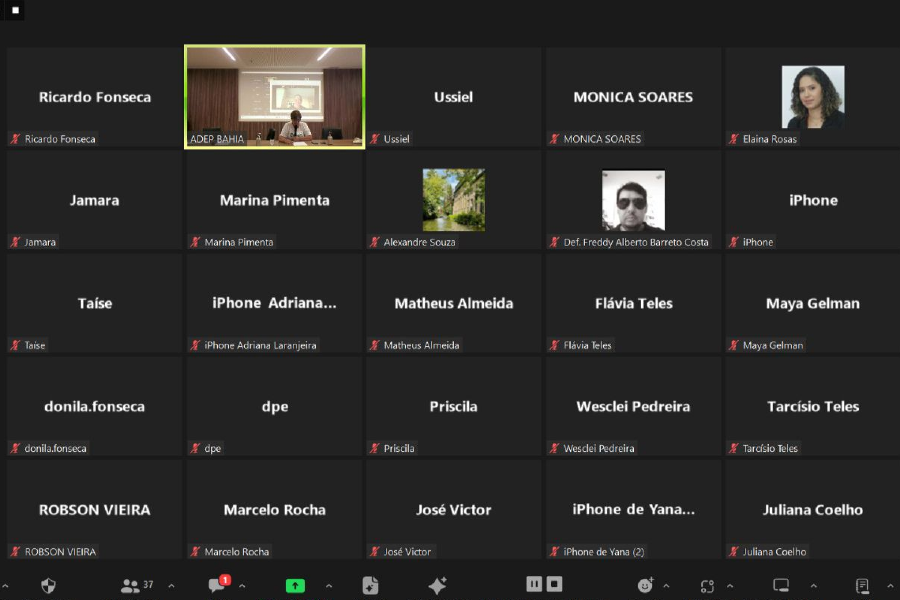Expand the chevron next to Notes
The height and width of the screenshot is (600, 900).
point(890,586)
